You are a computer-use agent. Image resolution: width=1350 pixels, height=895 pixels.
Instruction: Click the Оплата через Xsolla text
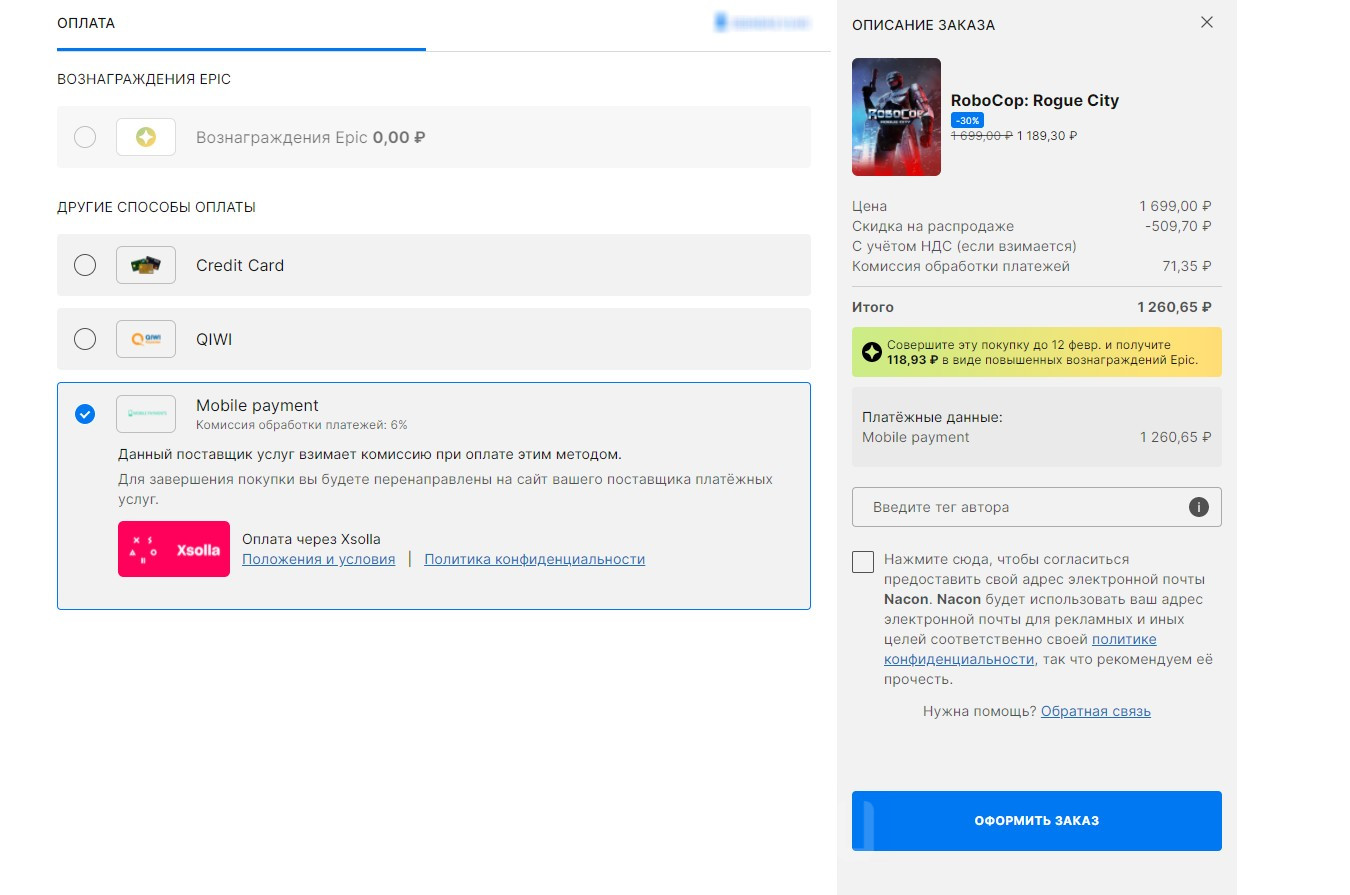311,539
